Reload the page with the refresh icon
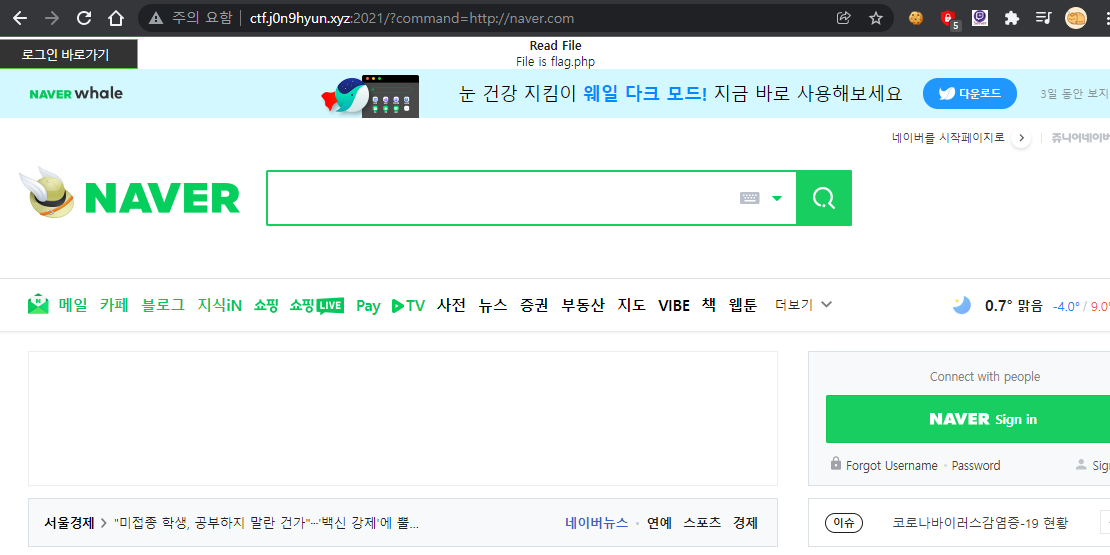1110x555 pixels. click(84, 18)
